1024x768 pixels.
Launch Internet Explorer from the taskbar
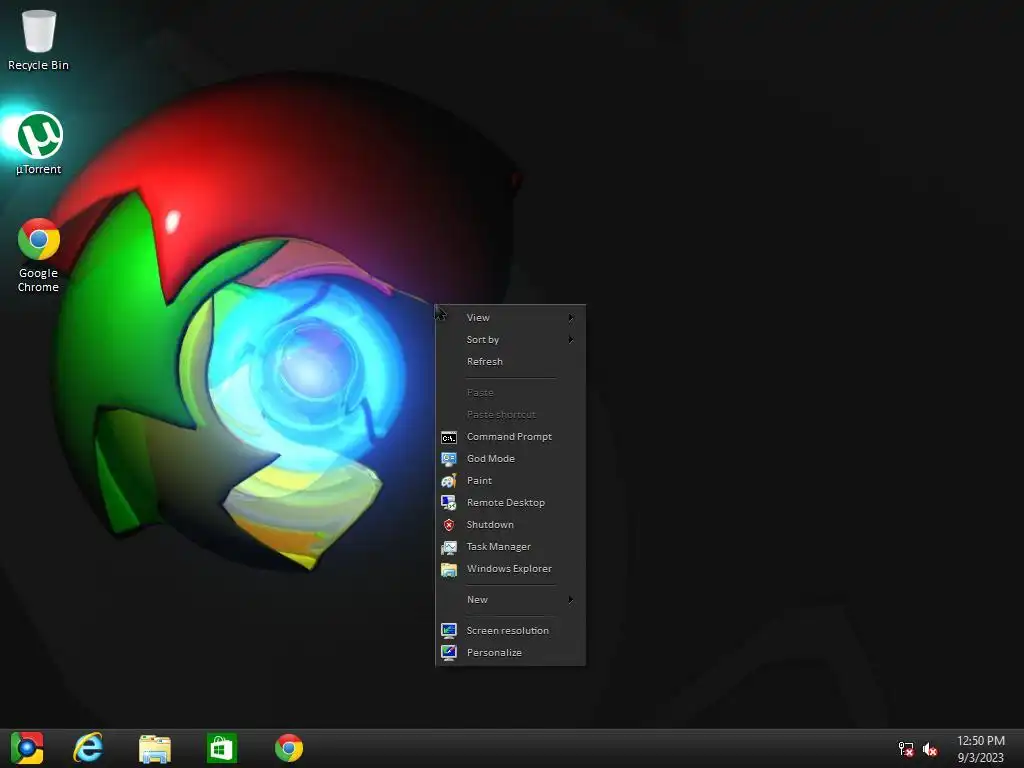(88, 748)
